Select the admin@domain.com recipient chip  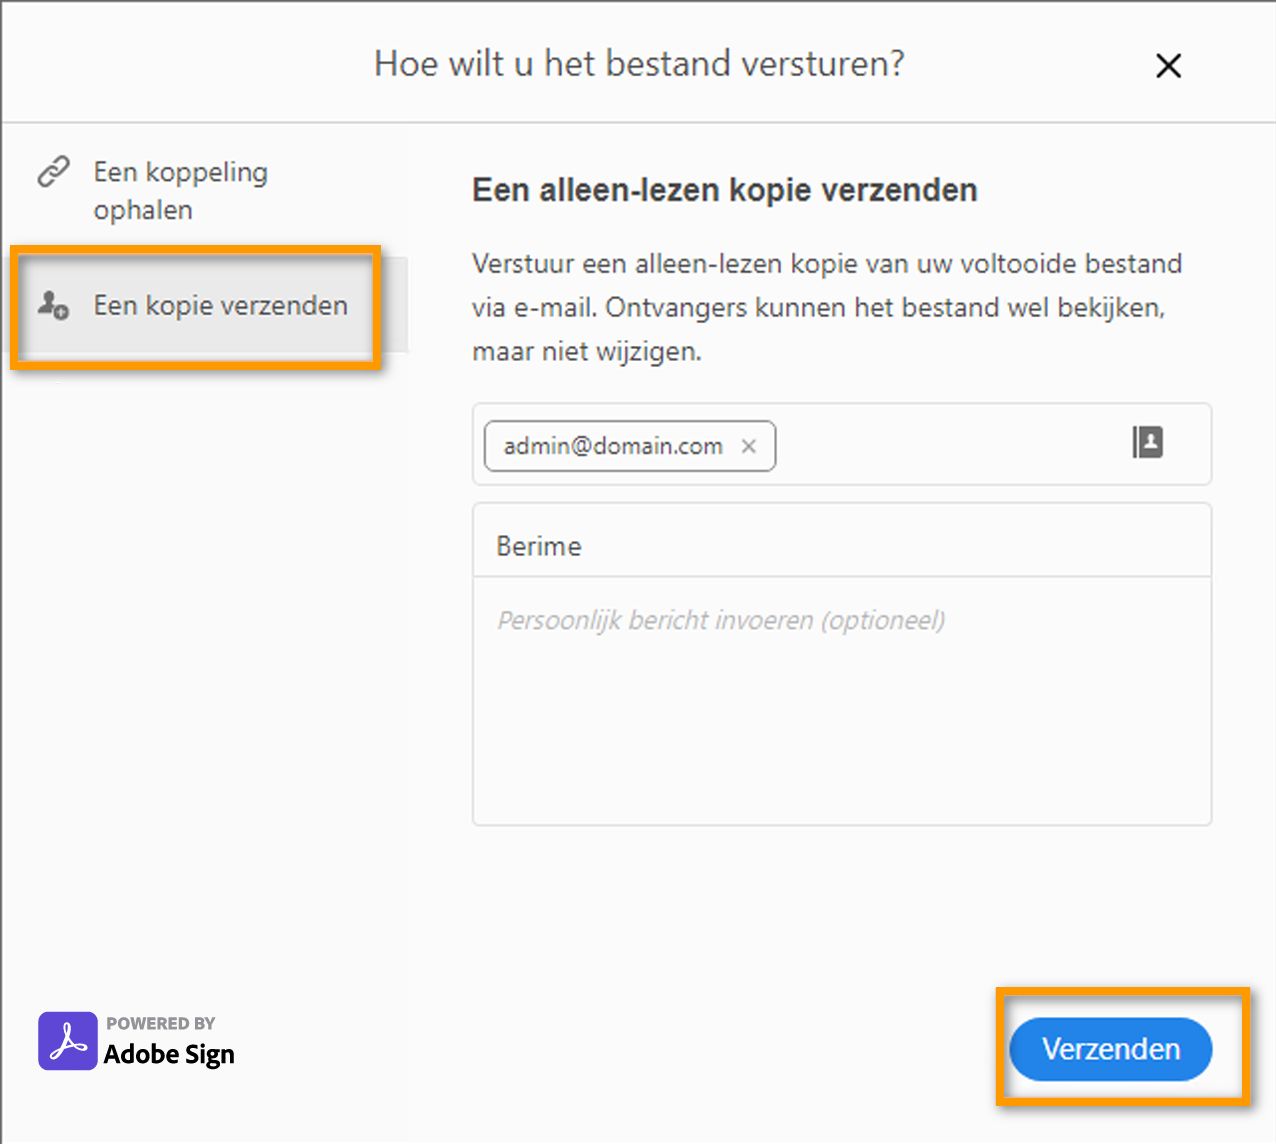612,446
